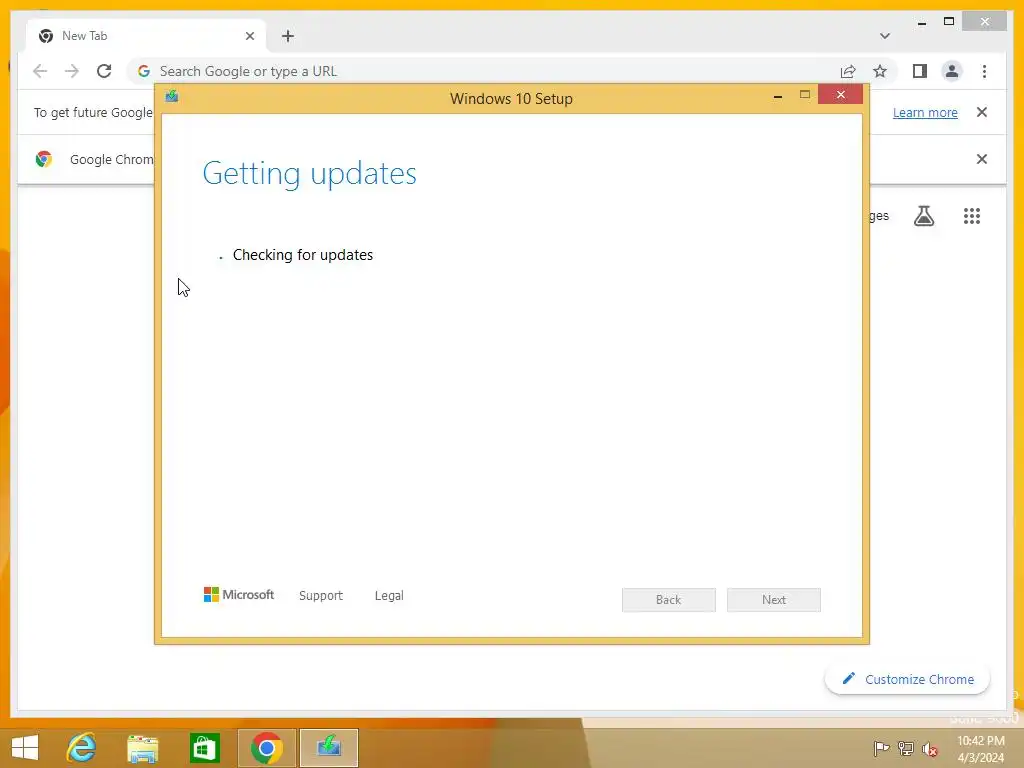Switch to Windows 10 Setup taskbar item
Image resolution: width=1024 pixels, height=768 pixels.
(328, 748)
